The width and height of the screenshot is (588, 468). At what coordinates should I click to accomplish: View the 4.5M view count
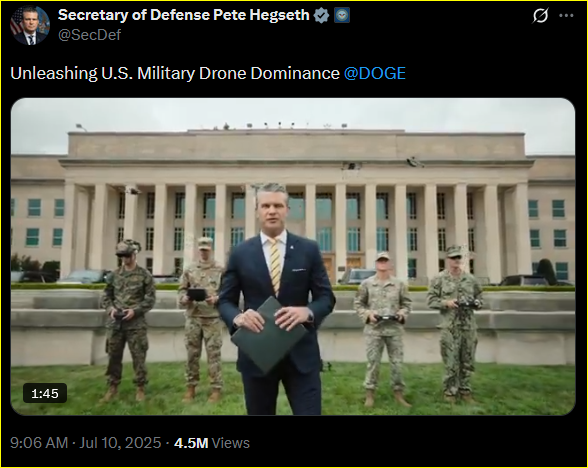pyautogui.click(x=191, y=443)
